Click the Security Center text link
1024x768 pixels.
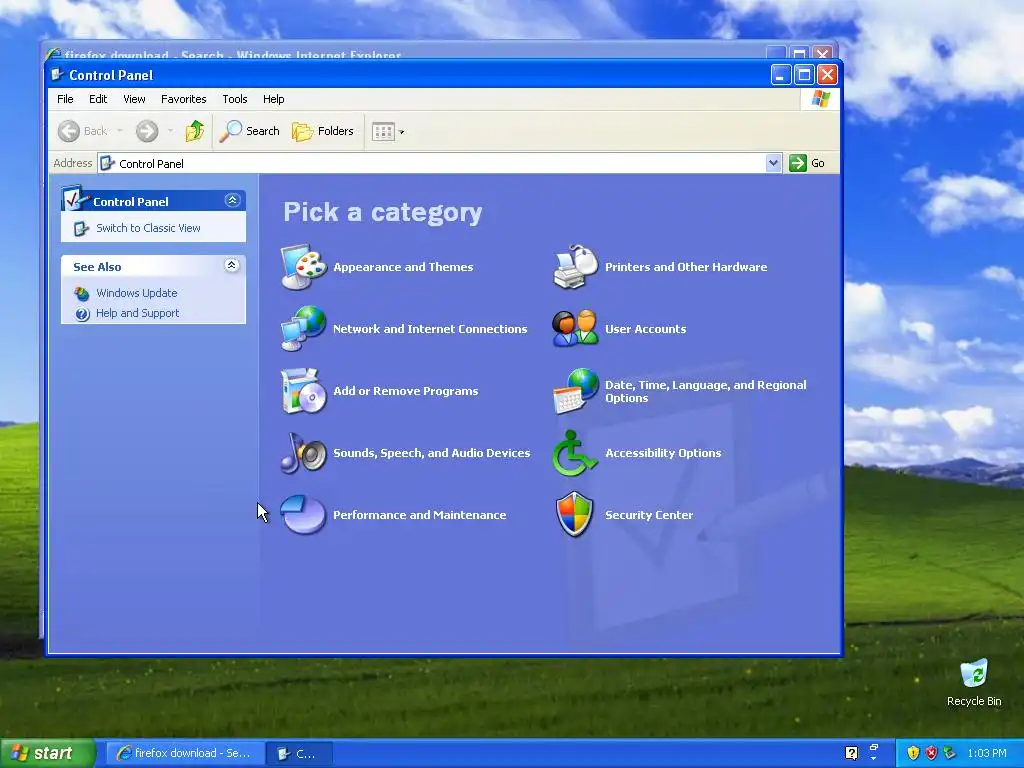coord(649,515)
